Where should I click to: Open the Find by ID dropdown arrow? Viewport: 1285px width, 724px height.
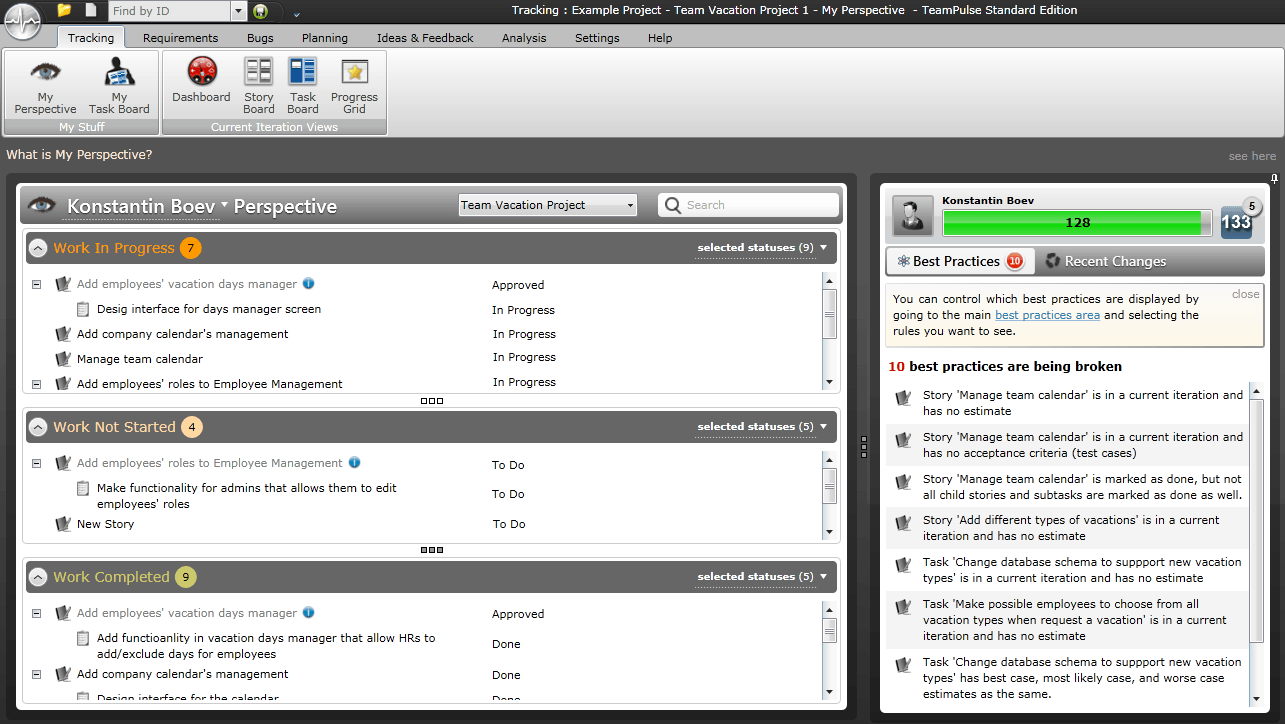coord(238,11)
